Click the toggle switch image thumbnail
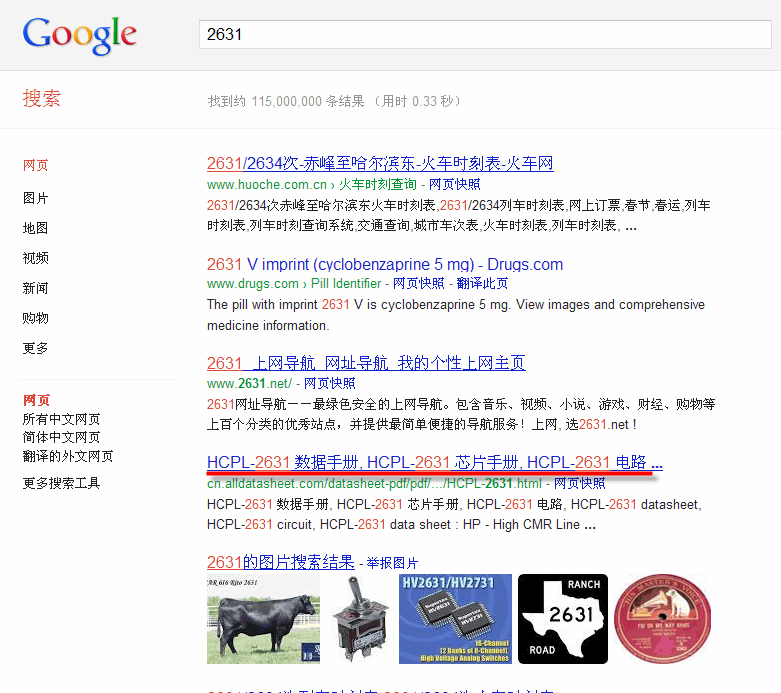The image size is (781, 693). coord(359,618)
